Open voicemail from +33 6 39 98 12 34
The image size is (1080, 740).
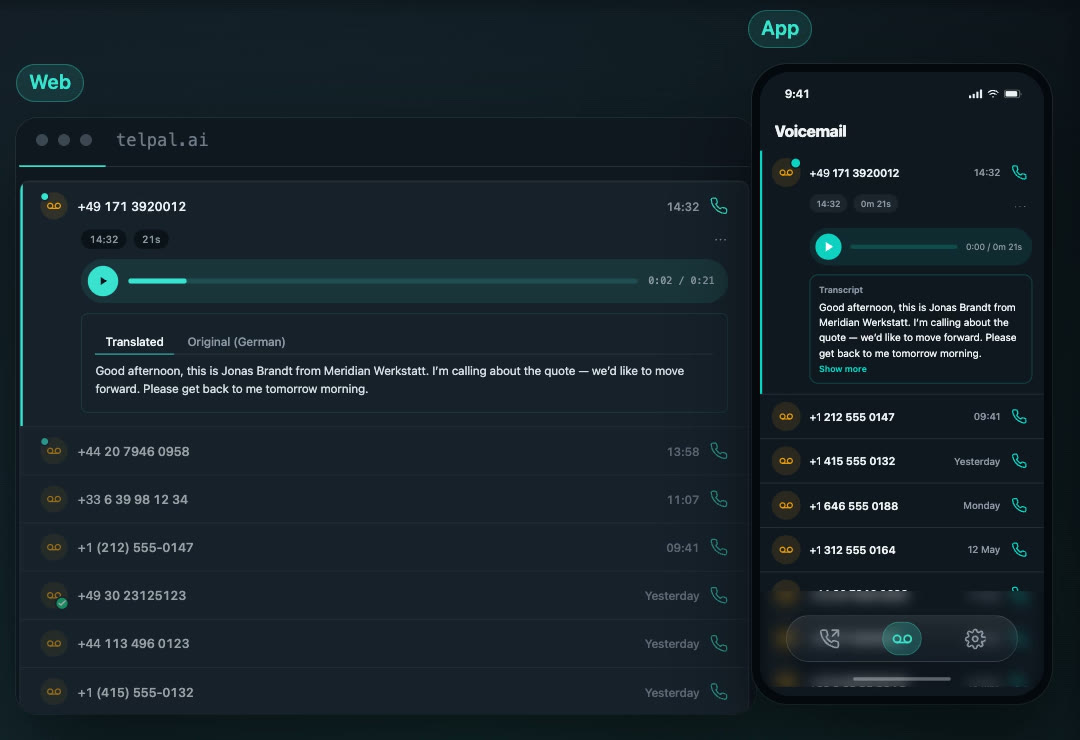[384, 499]
